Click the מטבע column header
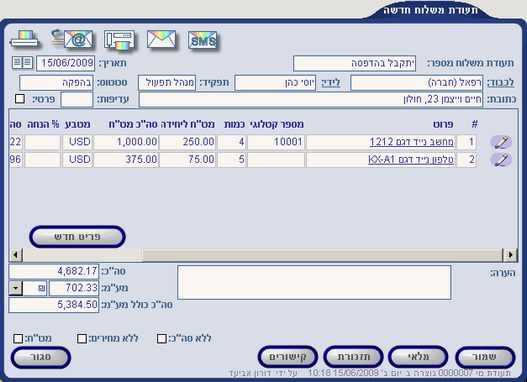527x382 pixels. tap(78, 125)
